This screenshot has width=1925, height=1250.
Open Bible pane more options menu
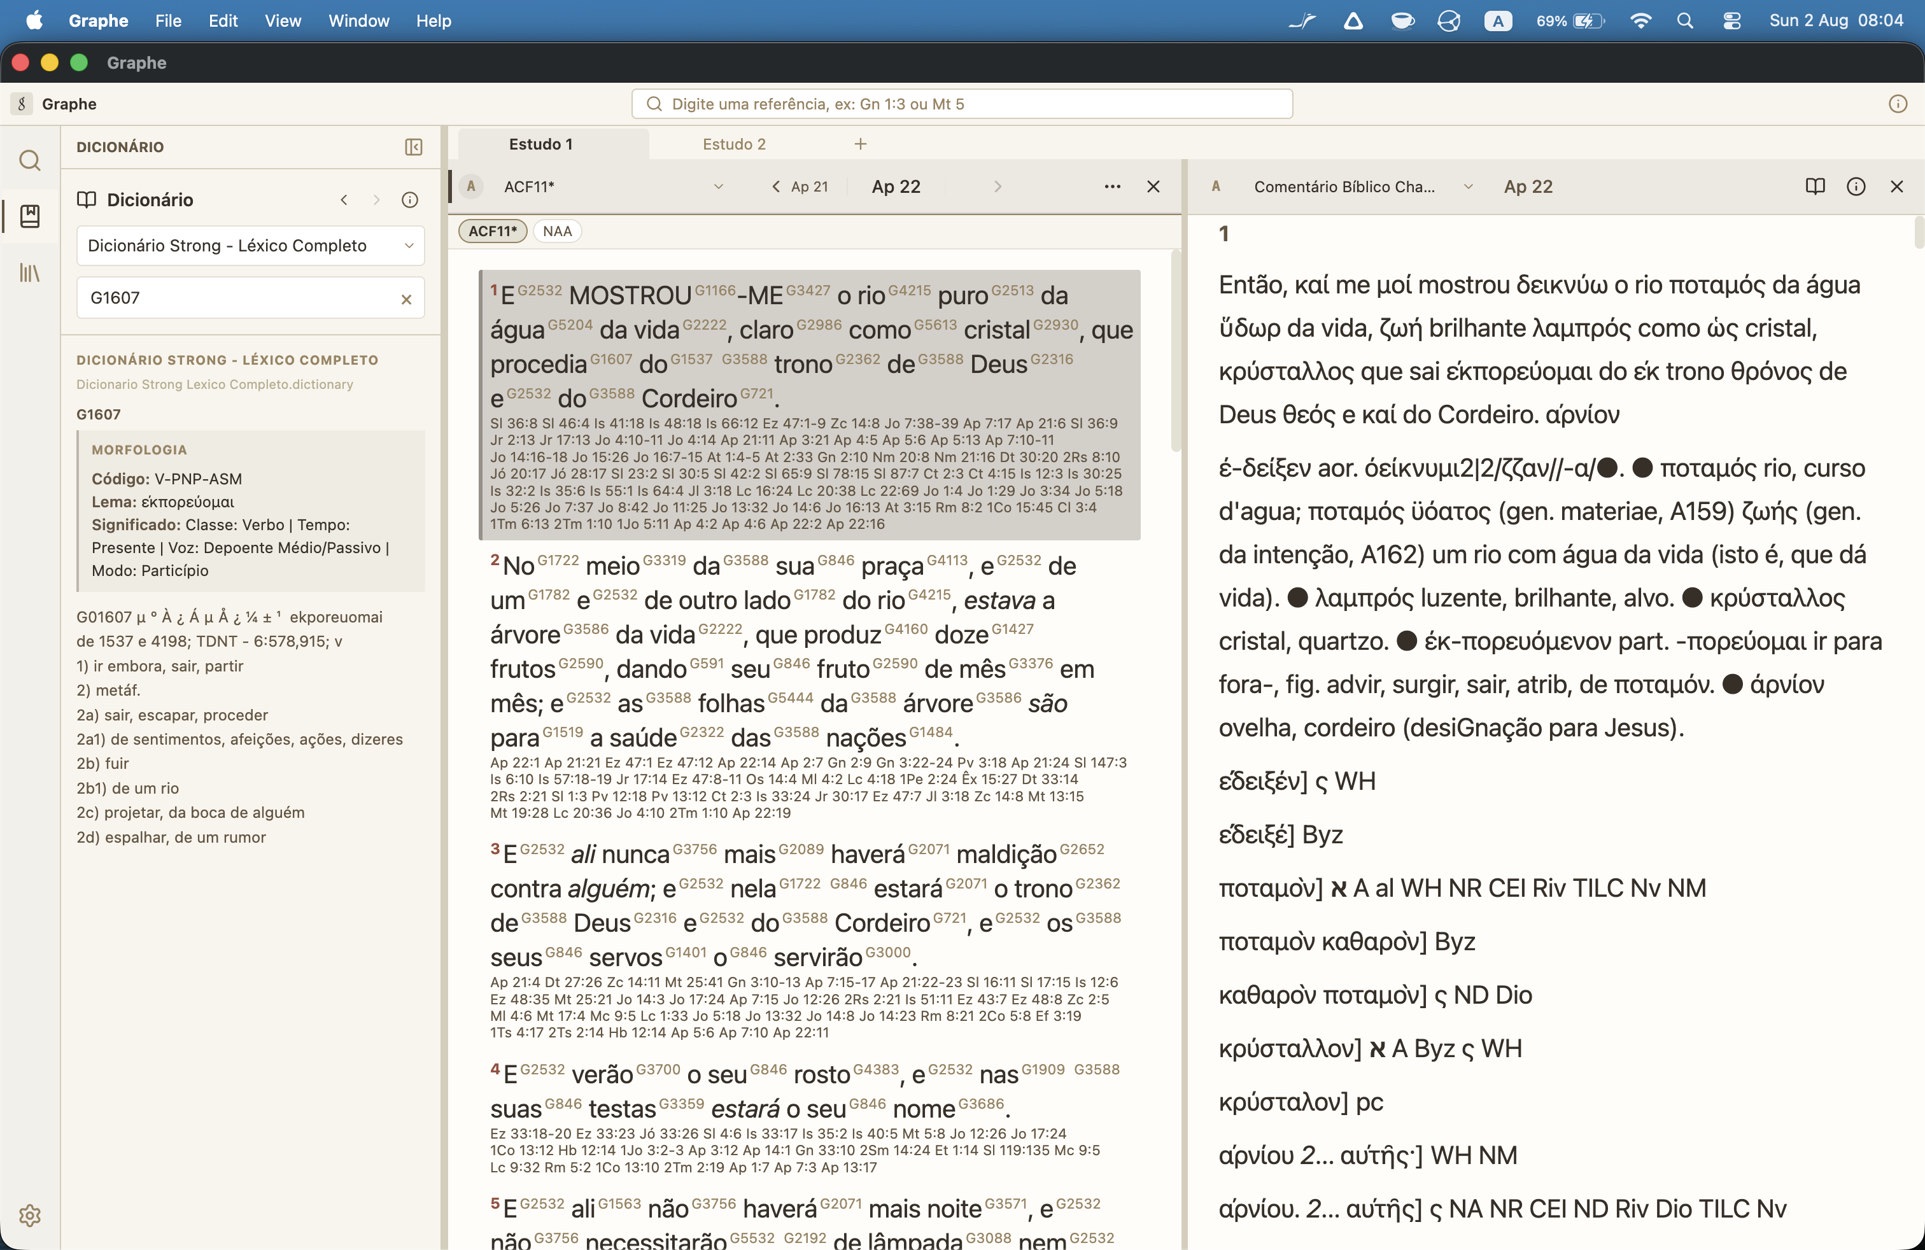1112,187
